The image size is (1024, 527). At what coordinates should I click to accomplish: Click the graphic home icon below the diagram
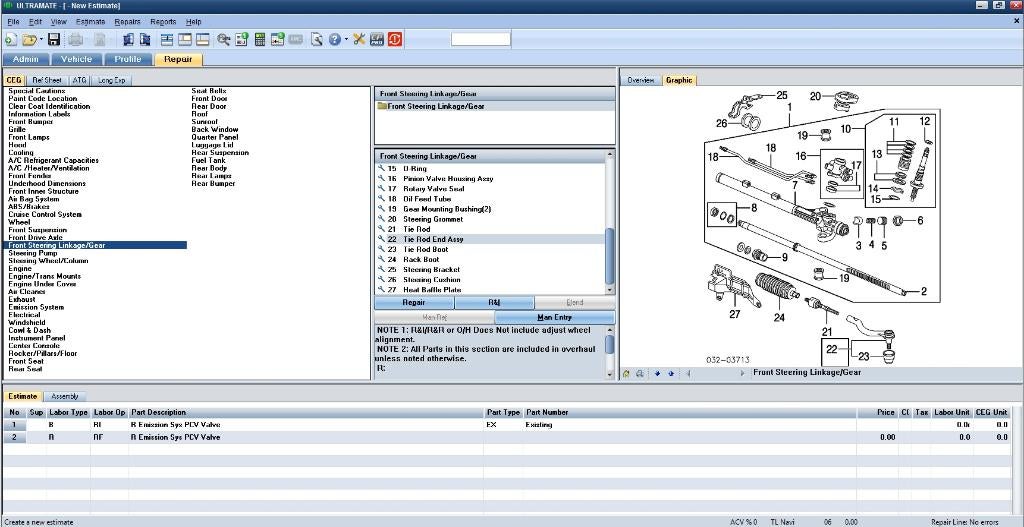pos(626,374)
